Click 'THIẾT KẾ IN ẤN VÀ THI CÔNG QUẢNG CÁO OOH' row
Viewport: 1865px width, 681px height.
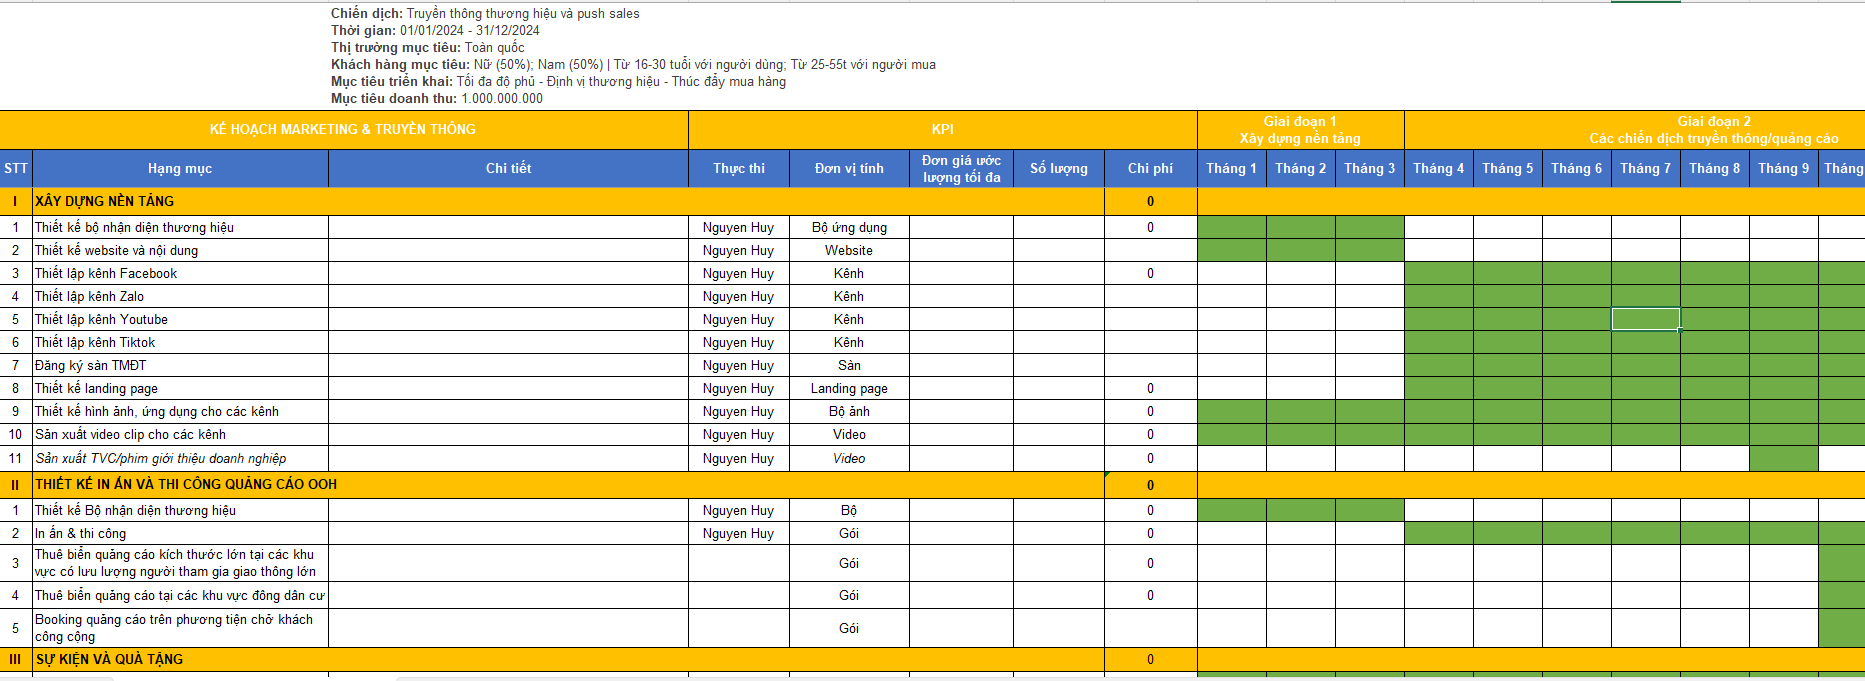coord(187,484)
